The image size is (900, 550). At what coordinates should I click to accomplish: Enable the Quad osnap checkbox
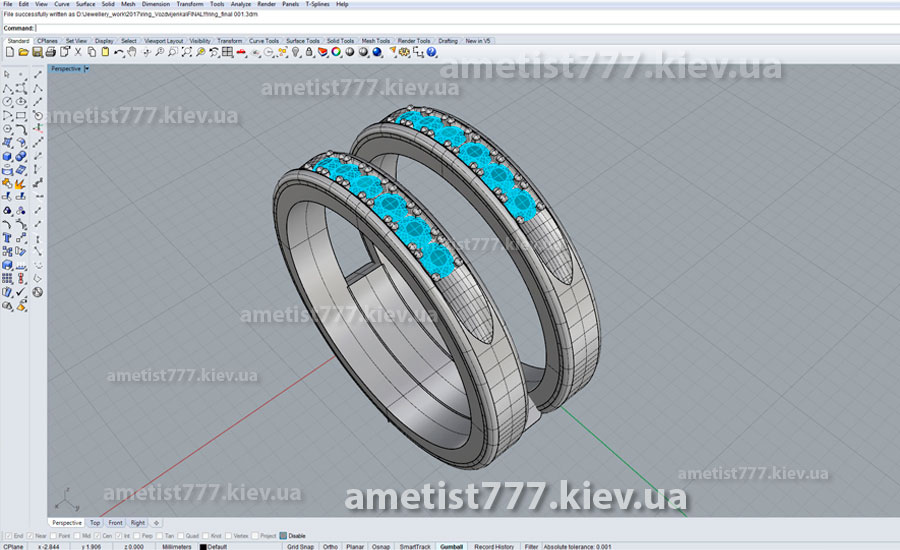pyautogui.click(x=180, y=536)
